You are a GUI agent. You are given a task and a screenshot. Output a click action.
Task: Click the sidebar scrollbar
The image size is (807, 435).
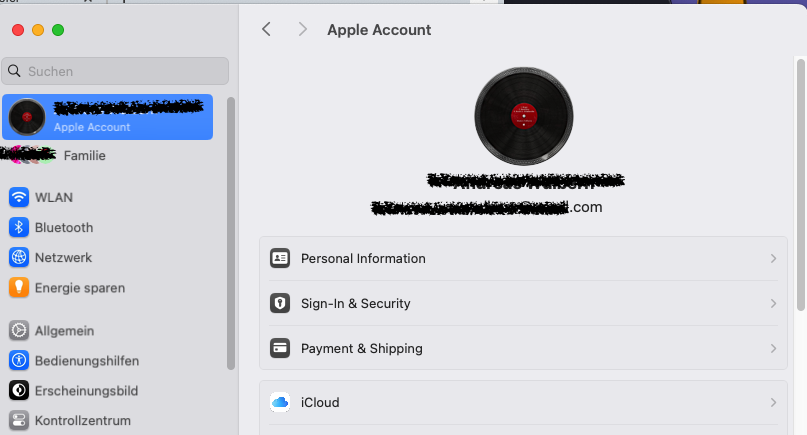(231, 233)
